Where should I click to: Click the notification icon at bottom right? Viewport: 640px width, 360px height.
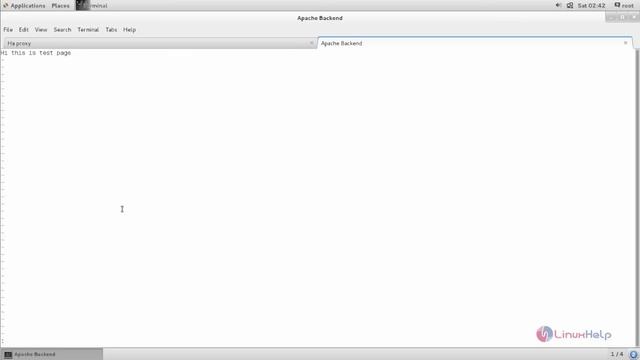[633, 355]
